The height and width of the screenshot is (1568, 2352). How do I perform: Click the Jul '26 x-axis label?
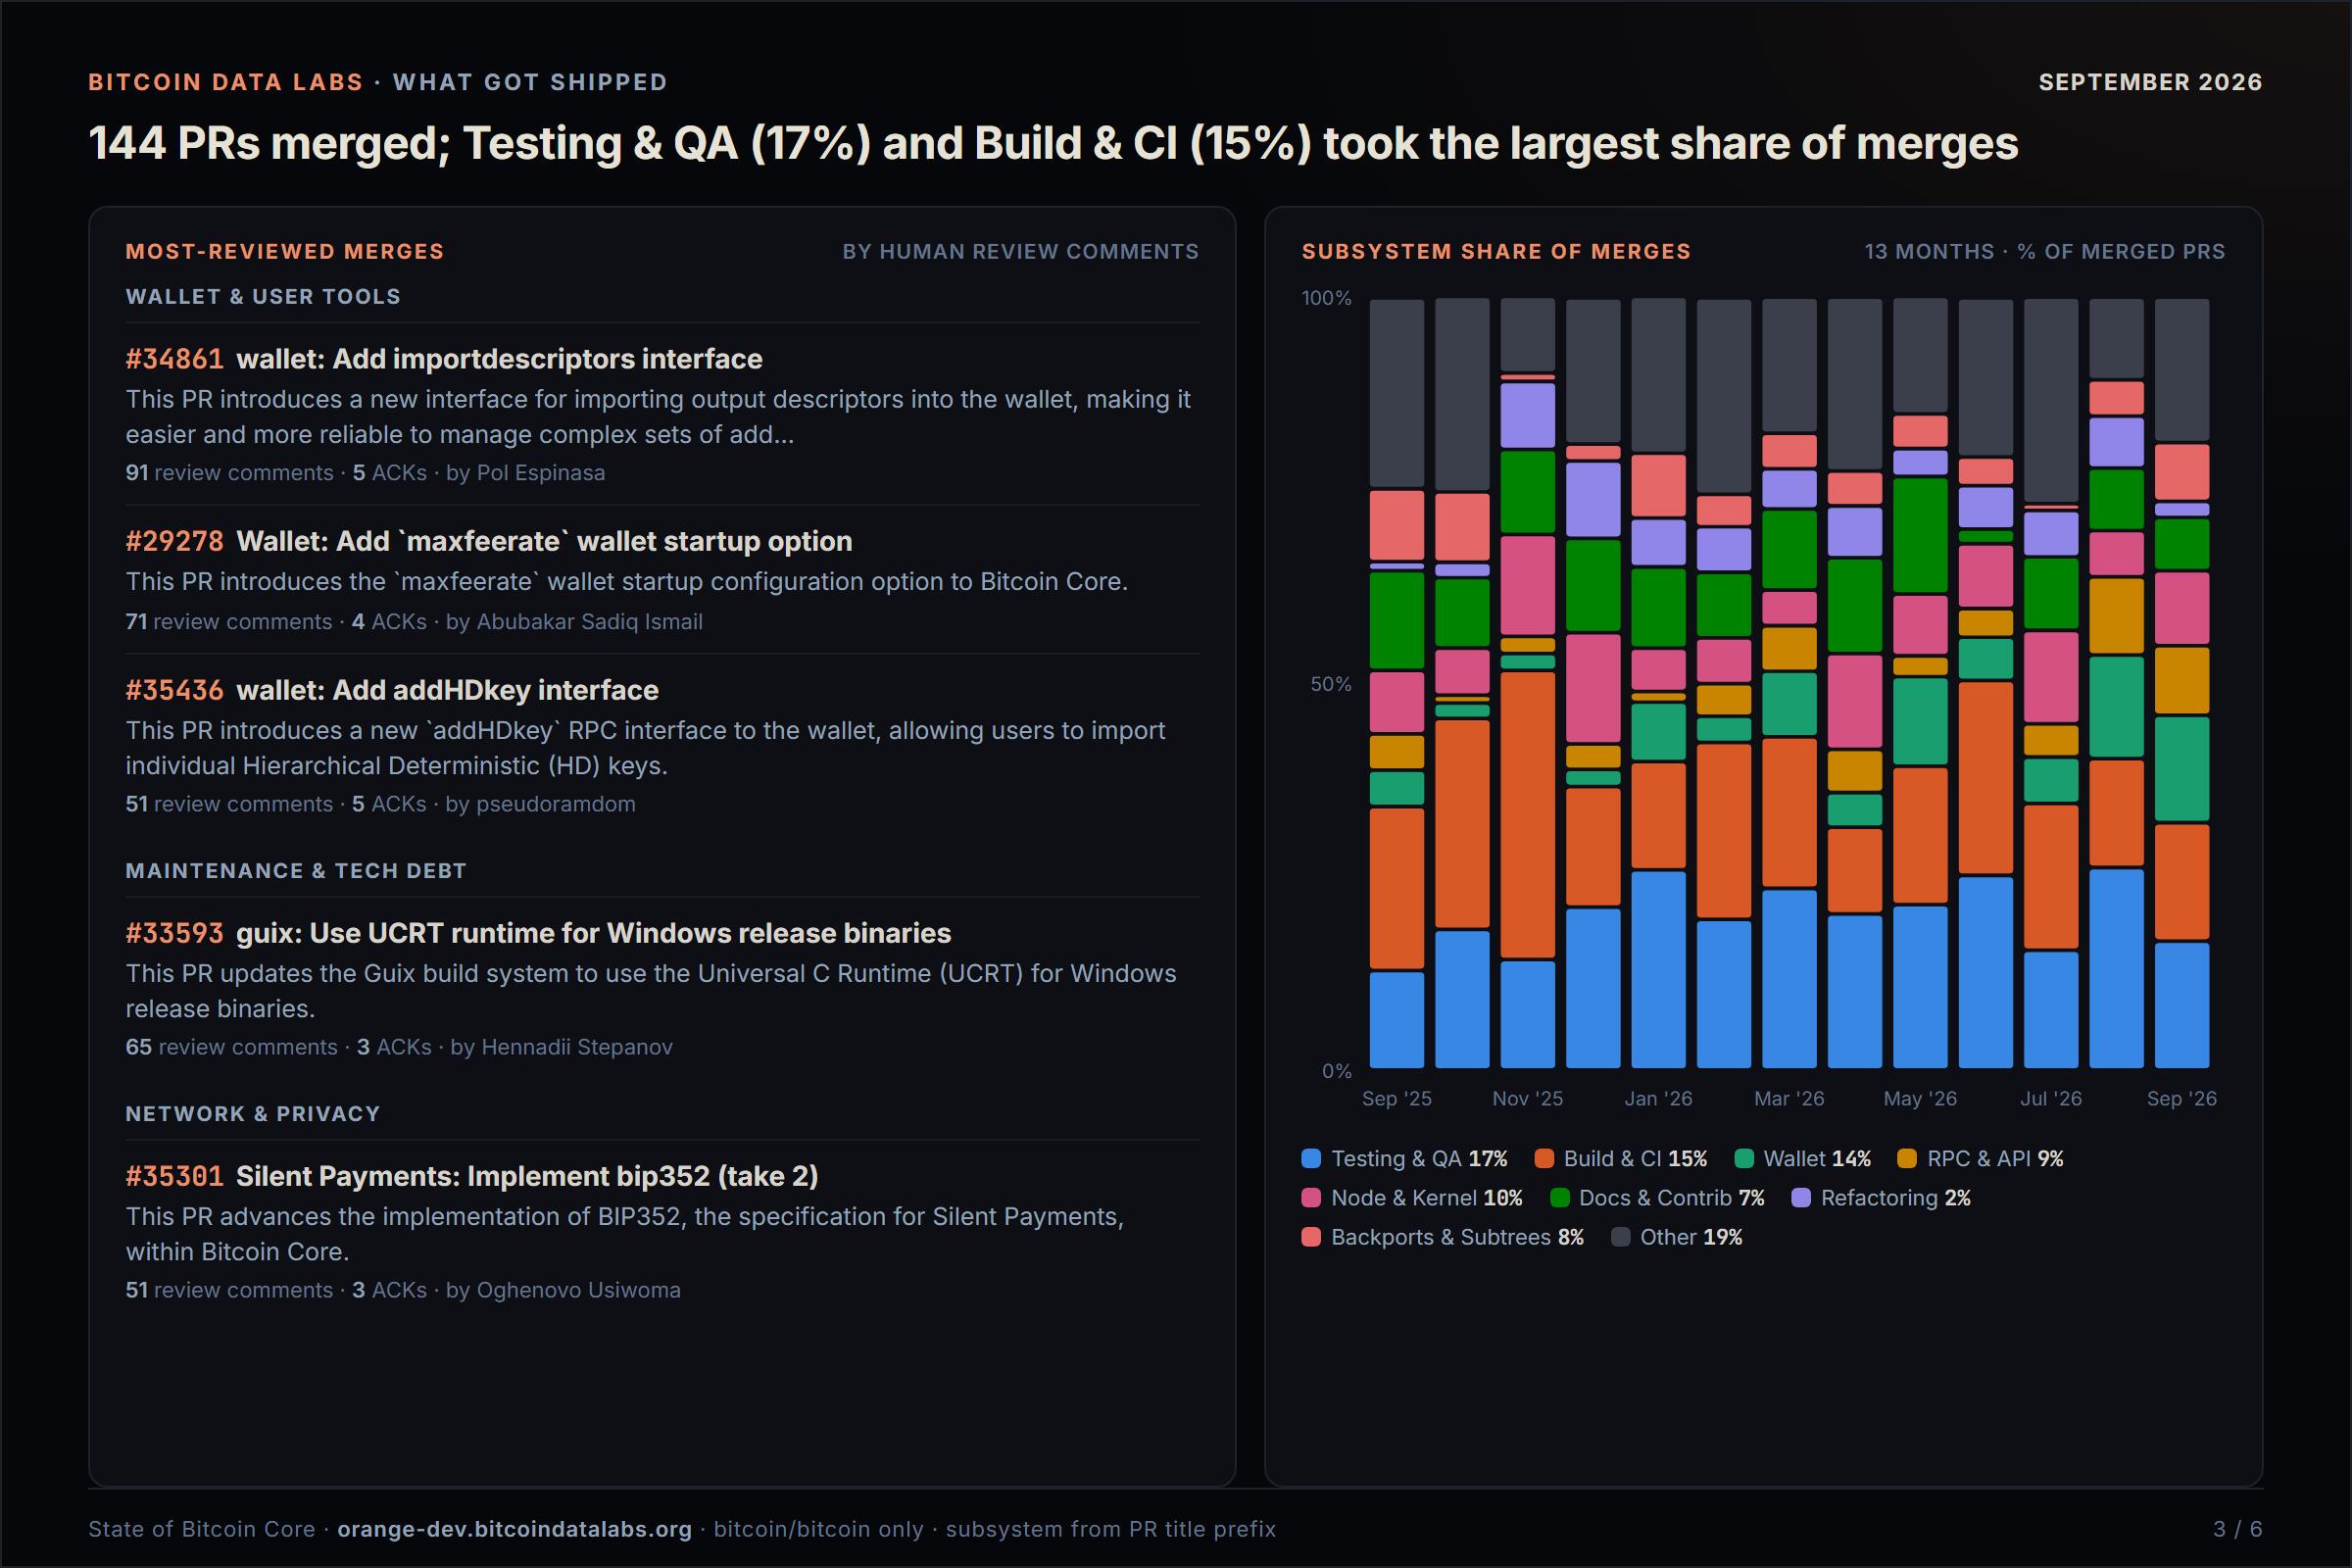tap(2051, 1098)
